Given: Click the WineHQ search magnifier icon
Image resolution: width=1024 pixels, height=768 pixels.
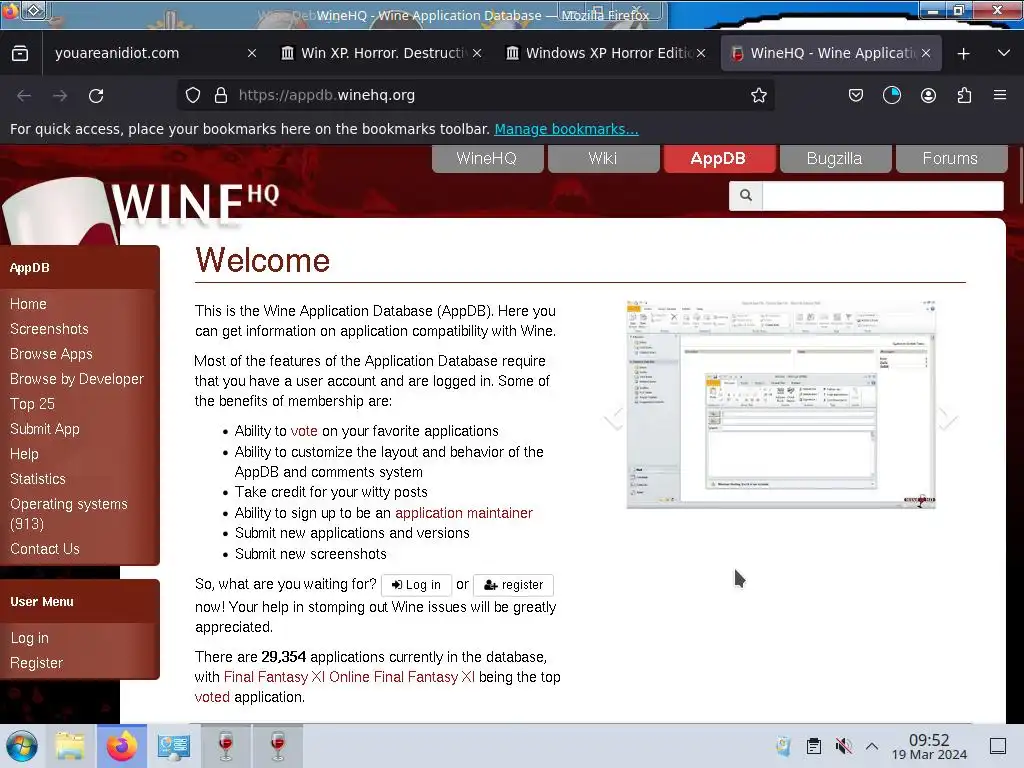Looking at the screenshot, I should pyautogui.click(x=746, y=195).
